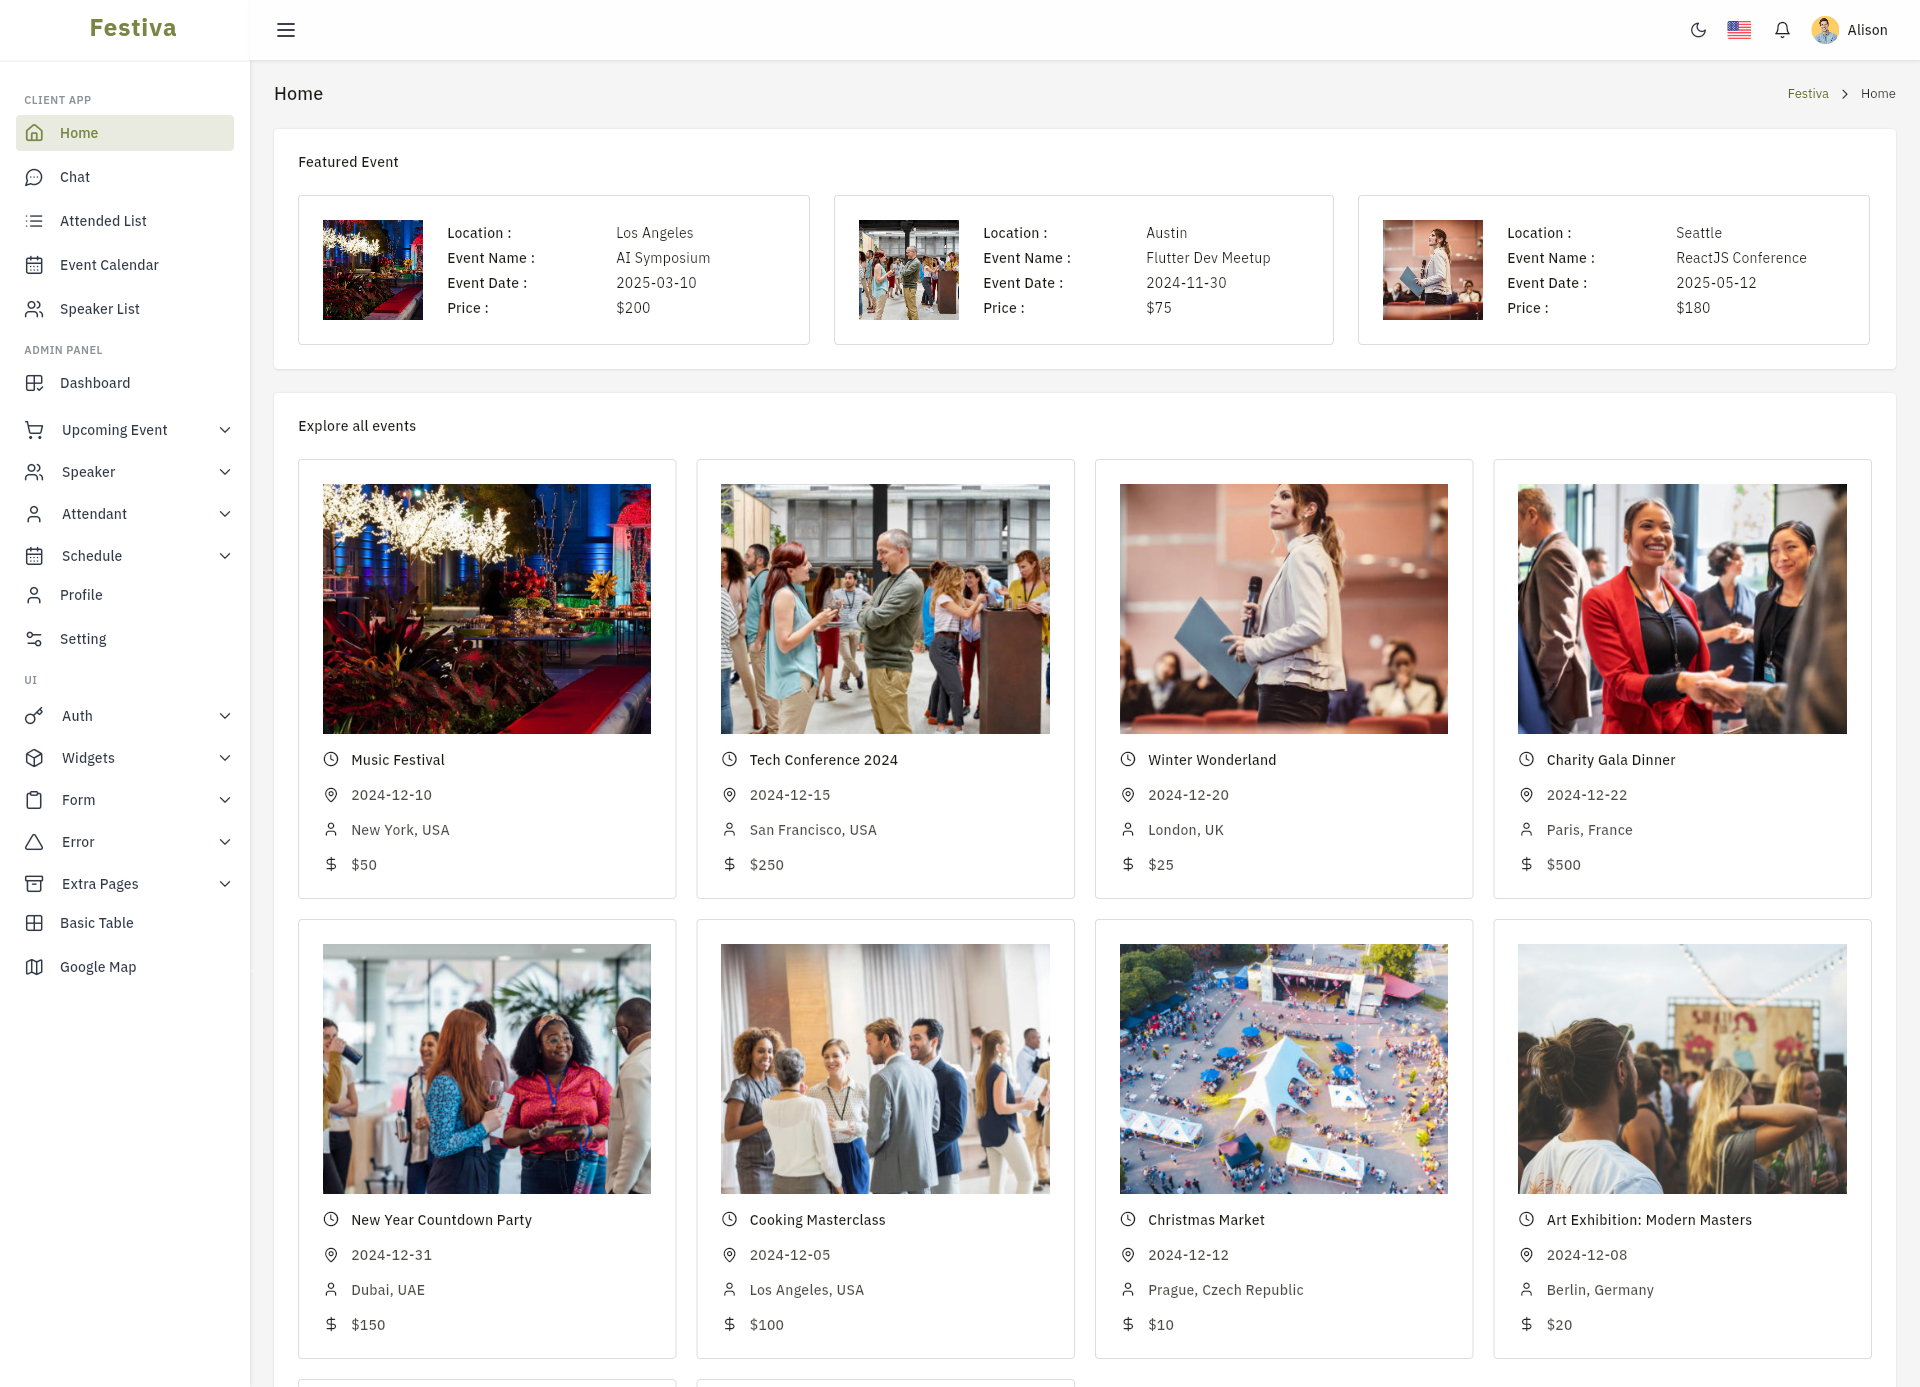1920x1387 pixels.
Task: Expand the Auth submenu chevron
Action: tap(225, 716)
